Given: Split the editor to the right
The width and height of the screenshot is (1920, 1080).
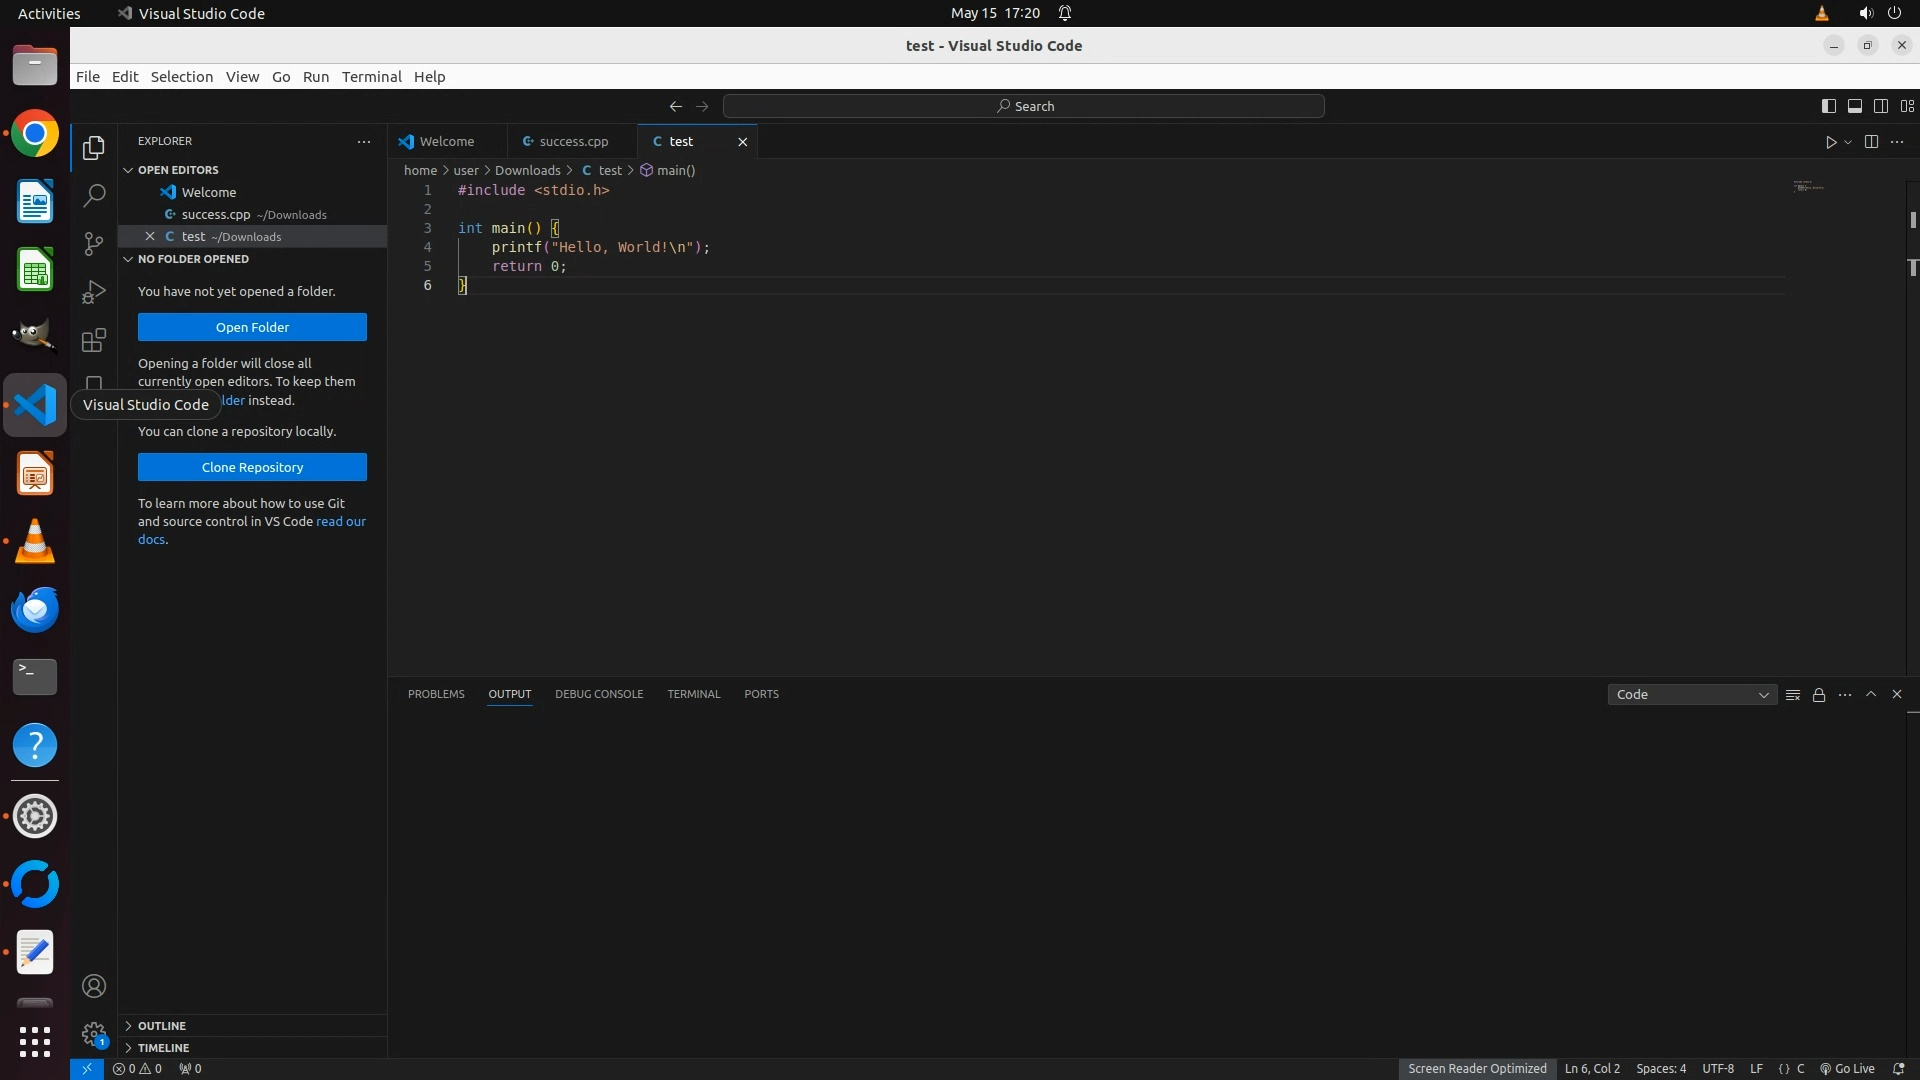Looking at the screenshot, I should click(1871, 142).
